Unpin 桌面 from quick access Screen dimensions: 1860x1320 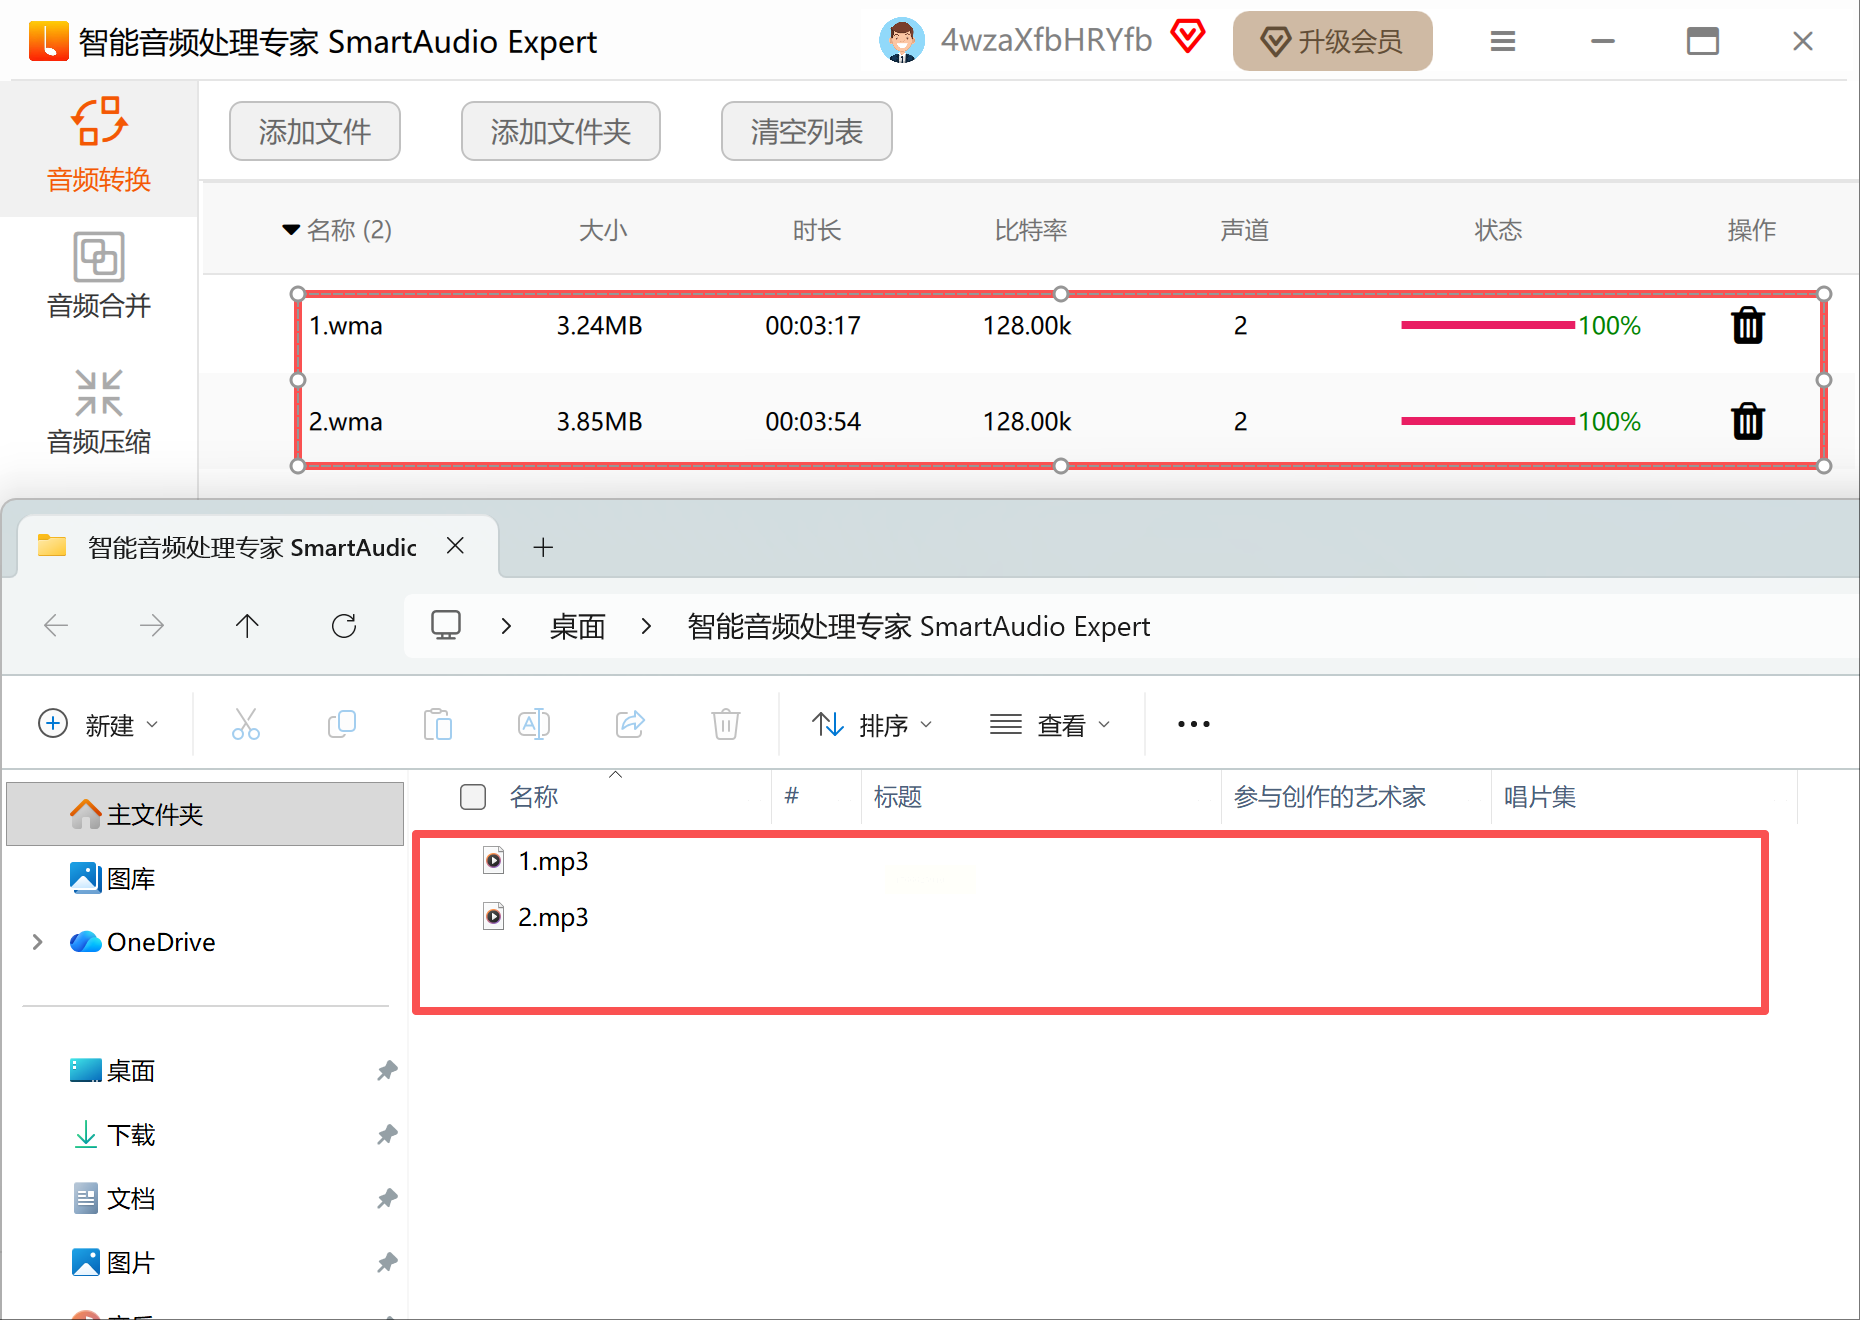pyautogui.click(x=387, y=1071)
